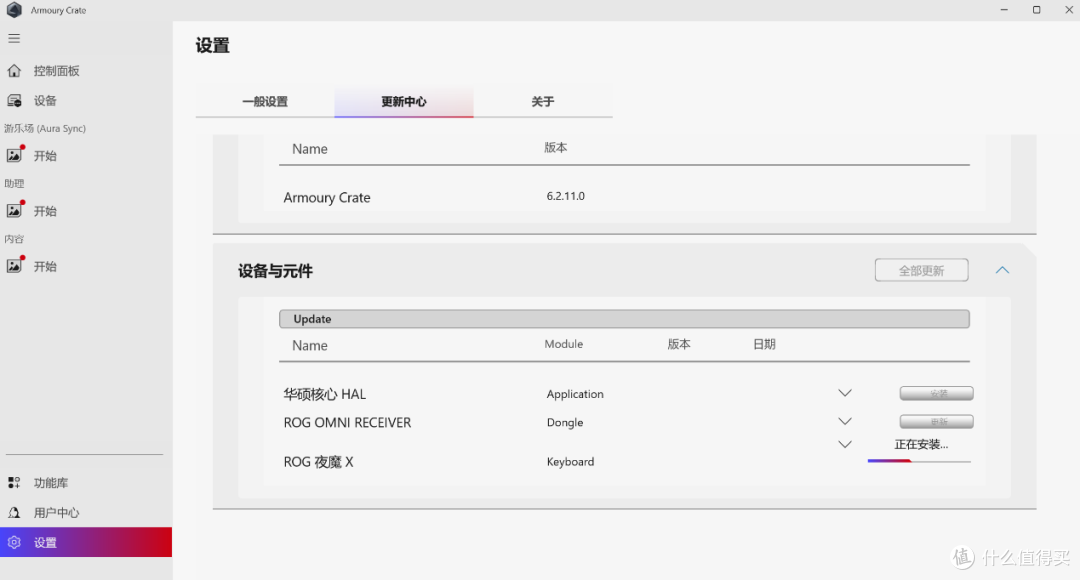The height and width of the screenshot is (580, 1080).
Task: Click the Keyboard module cell
Action: pyautogui.click(x=570, y=462)
